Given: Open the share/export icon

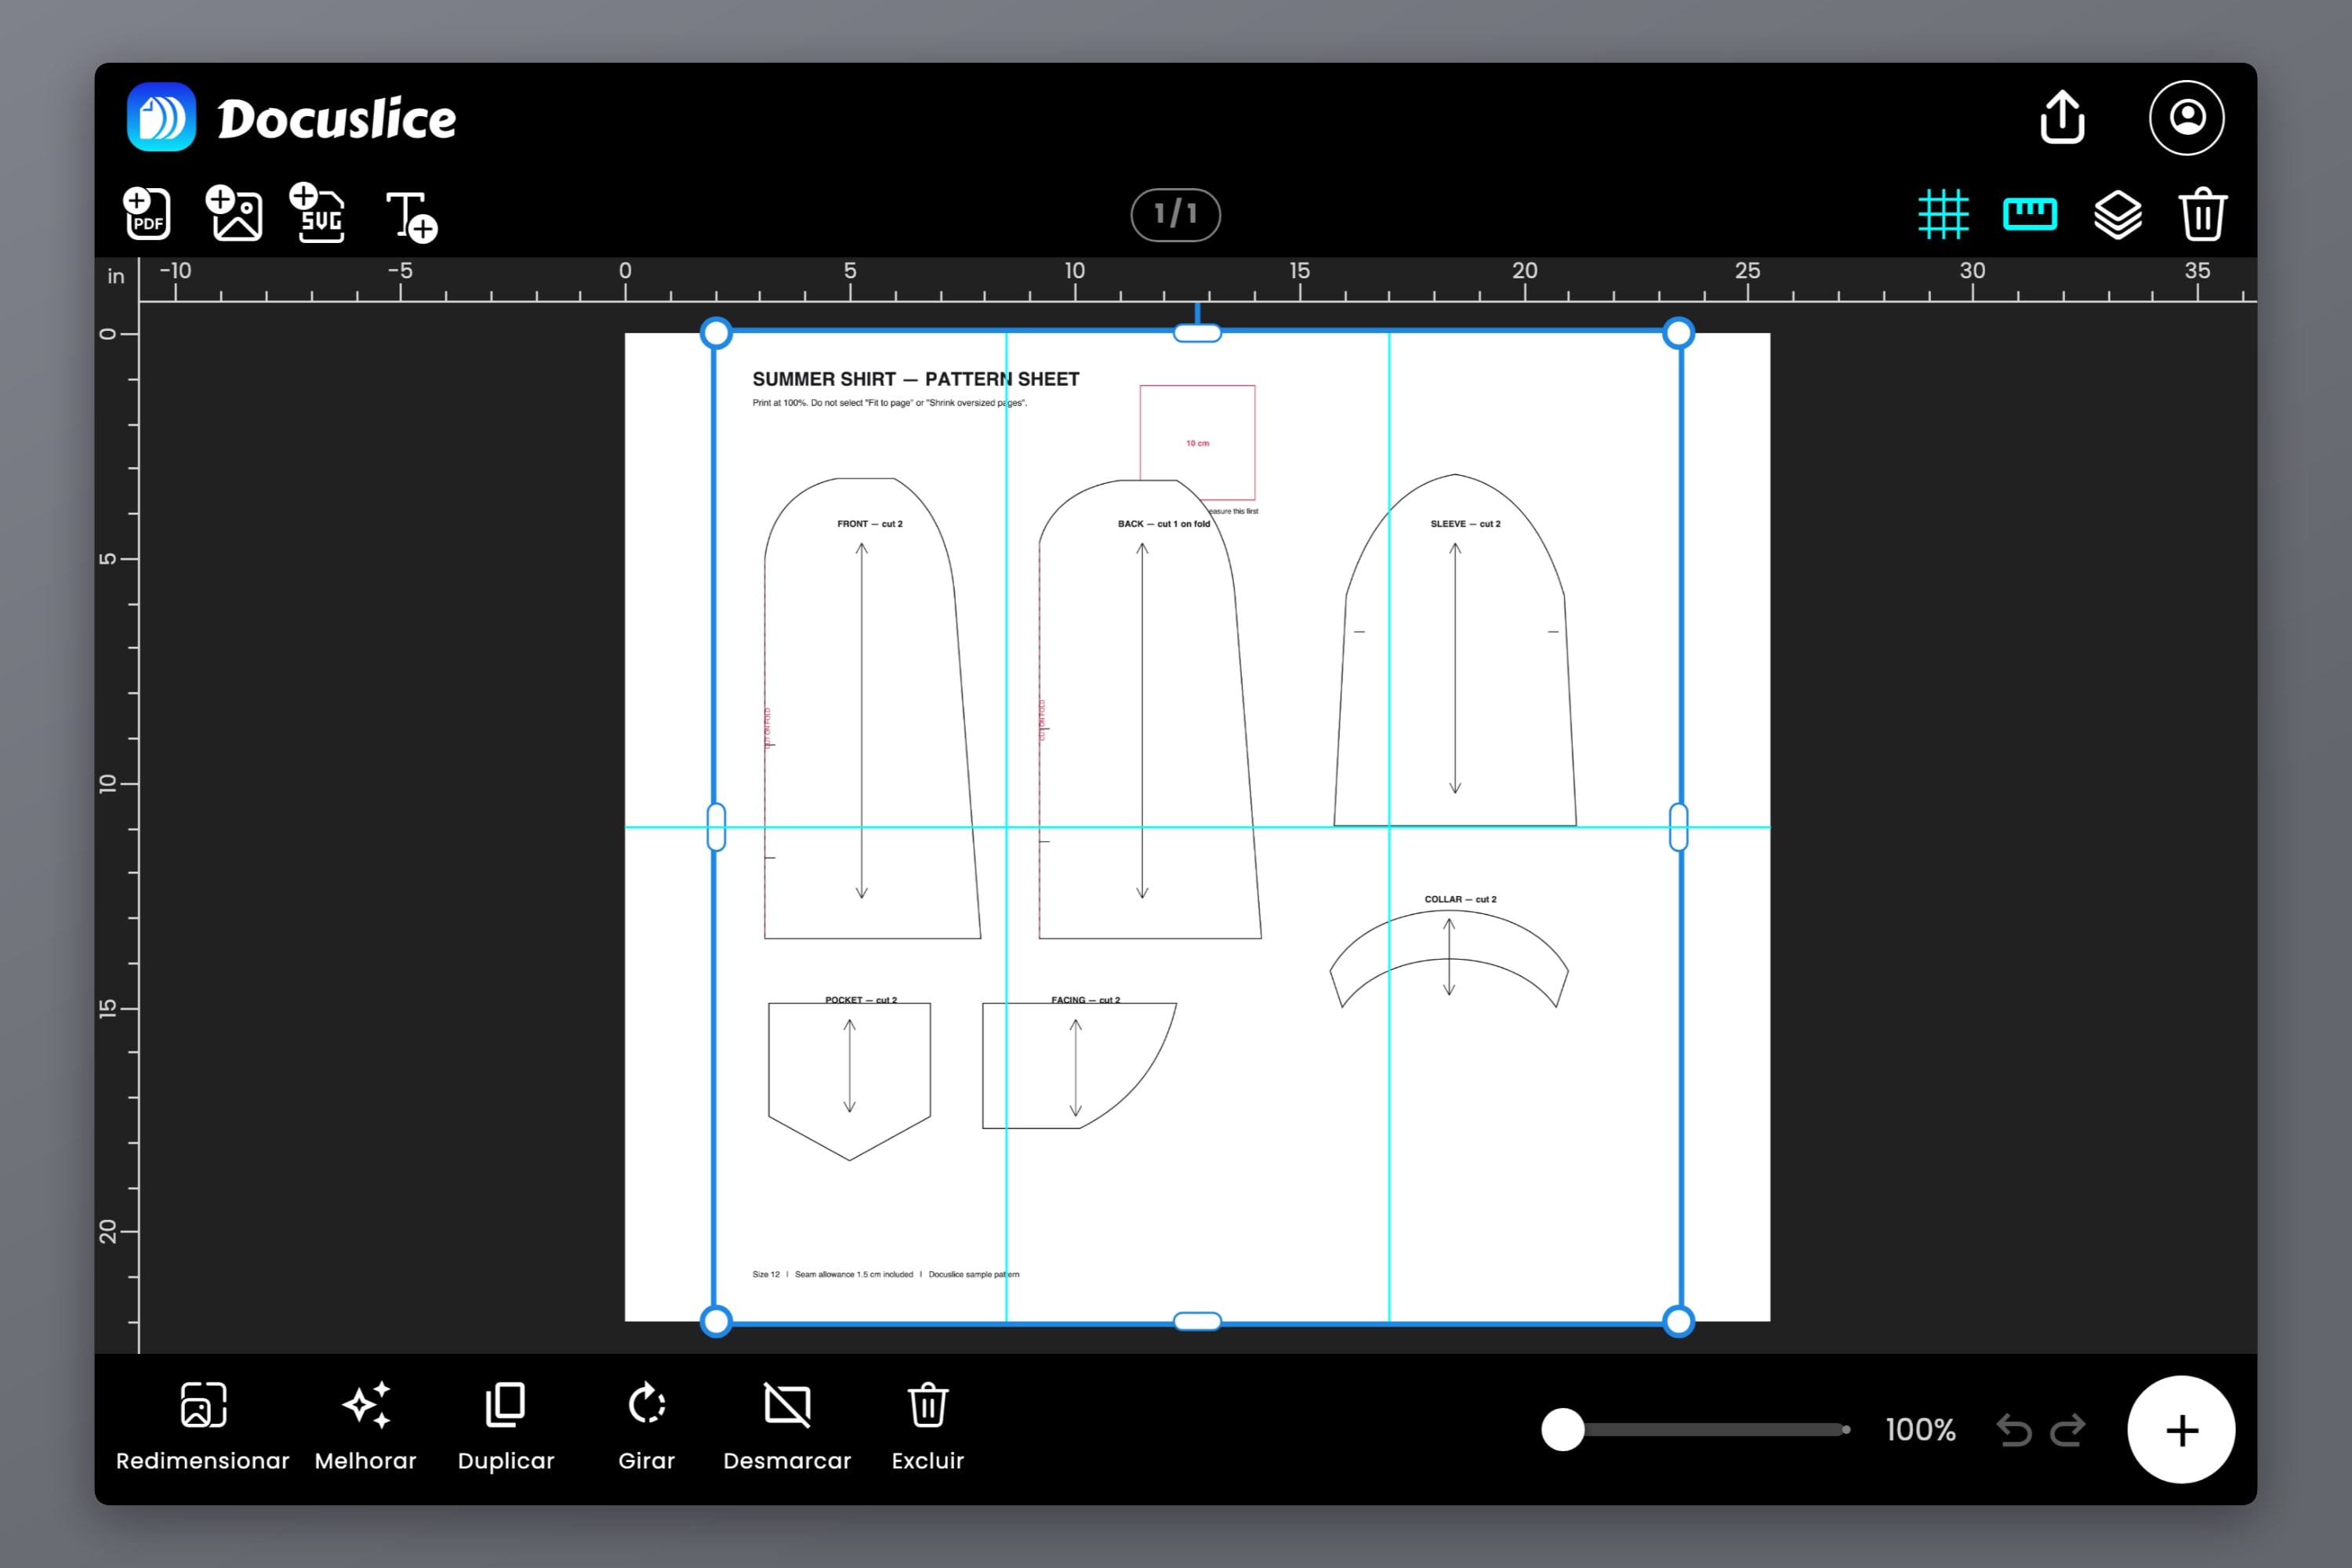Looking at the screenshot, I should [x=2062, y=117].
